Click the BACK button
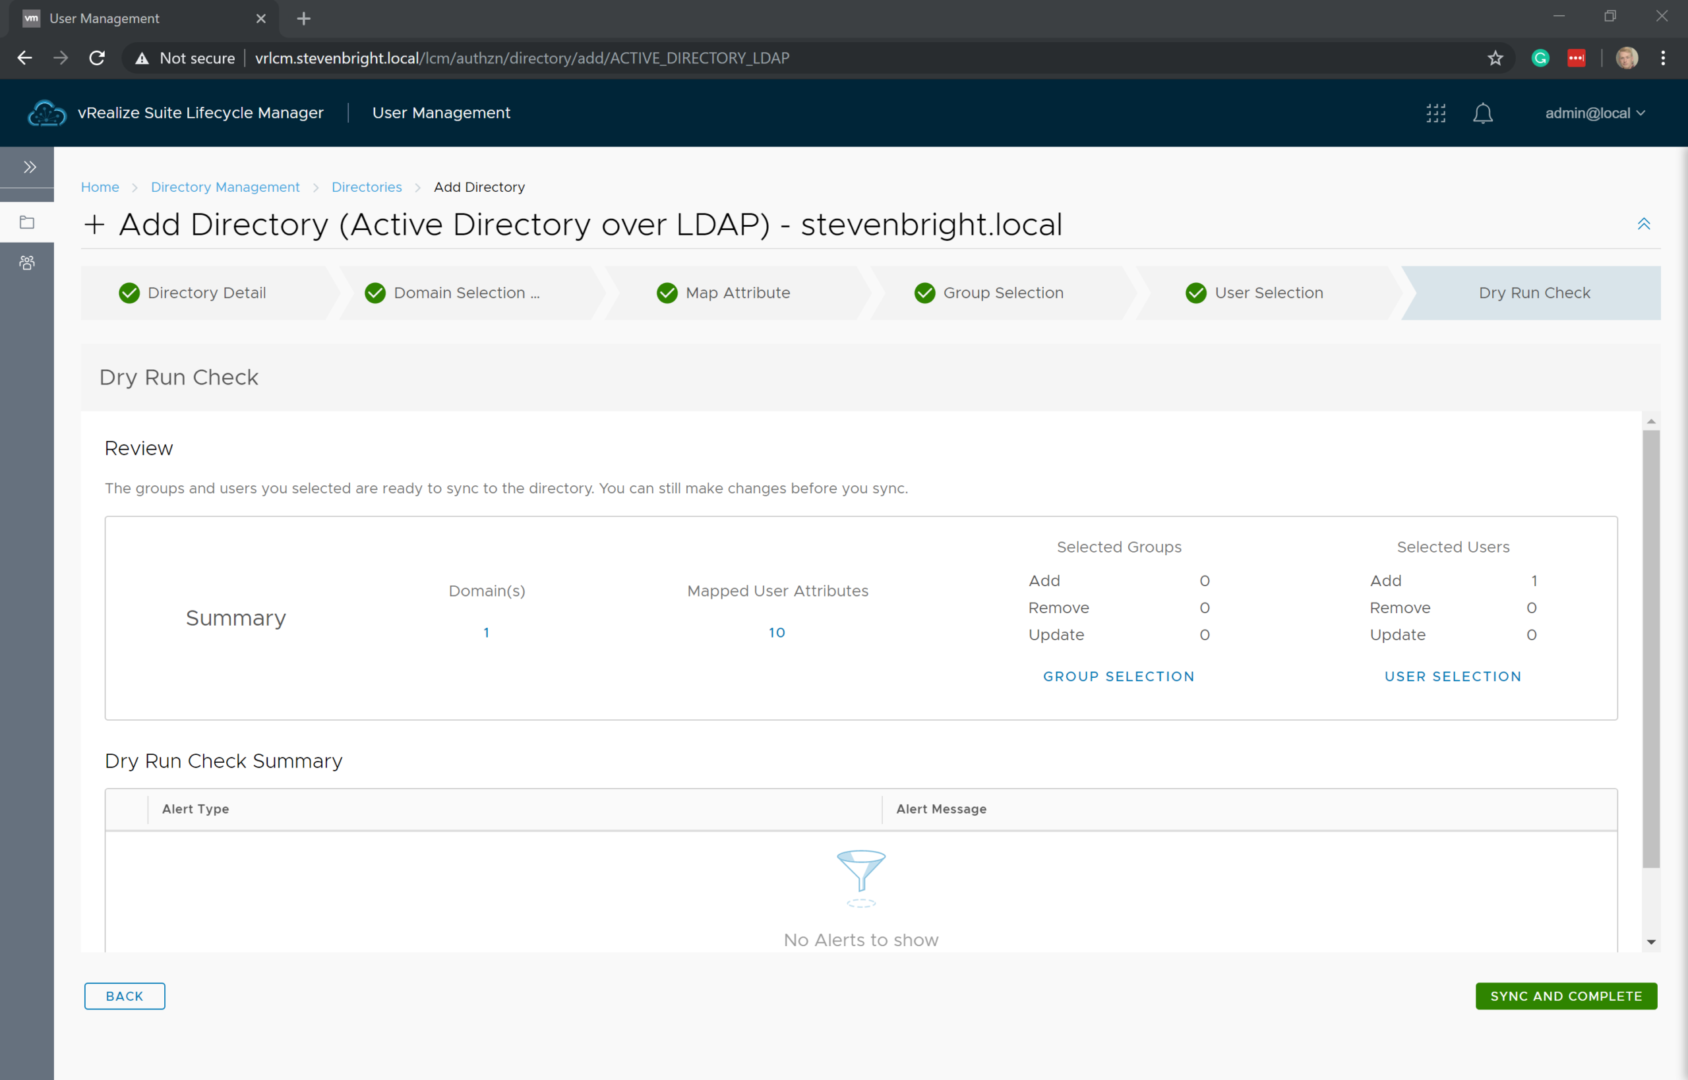Image resolution: width=1688 pixels, height=1080 pixels. [x=125, y=996]
